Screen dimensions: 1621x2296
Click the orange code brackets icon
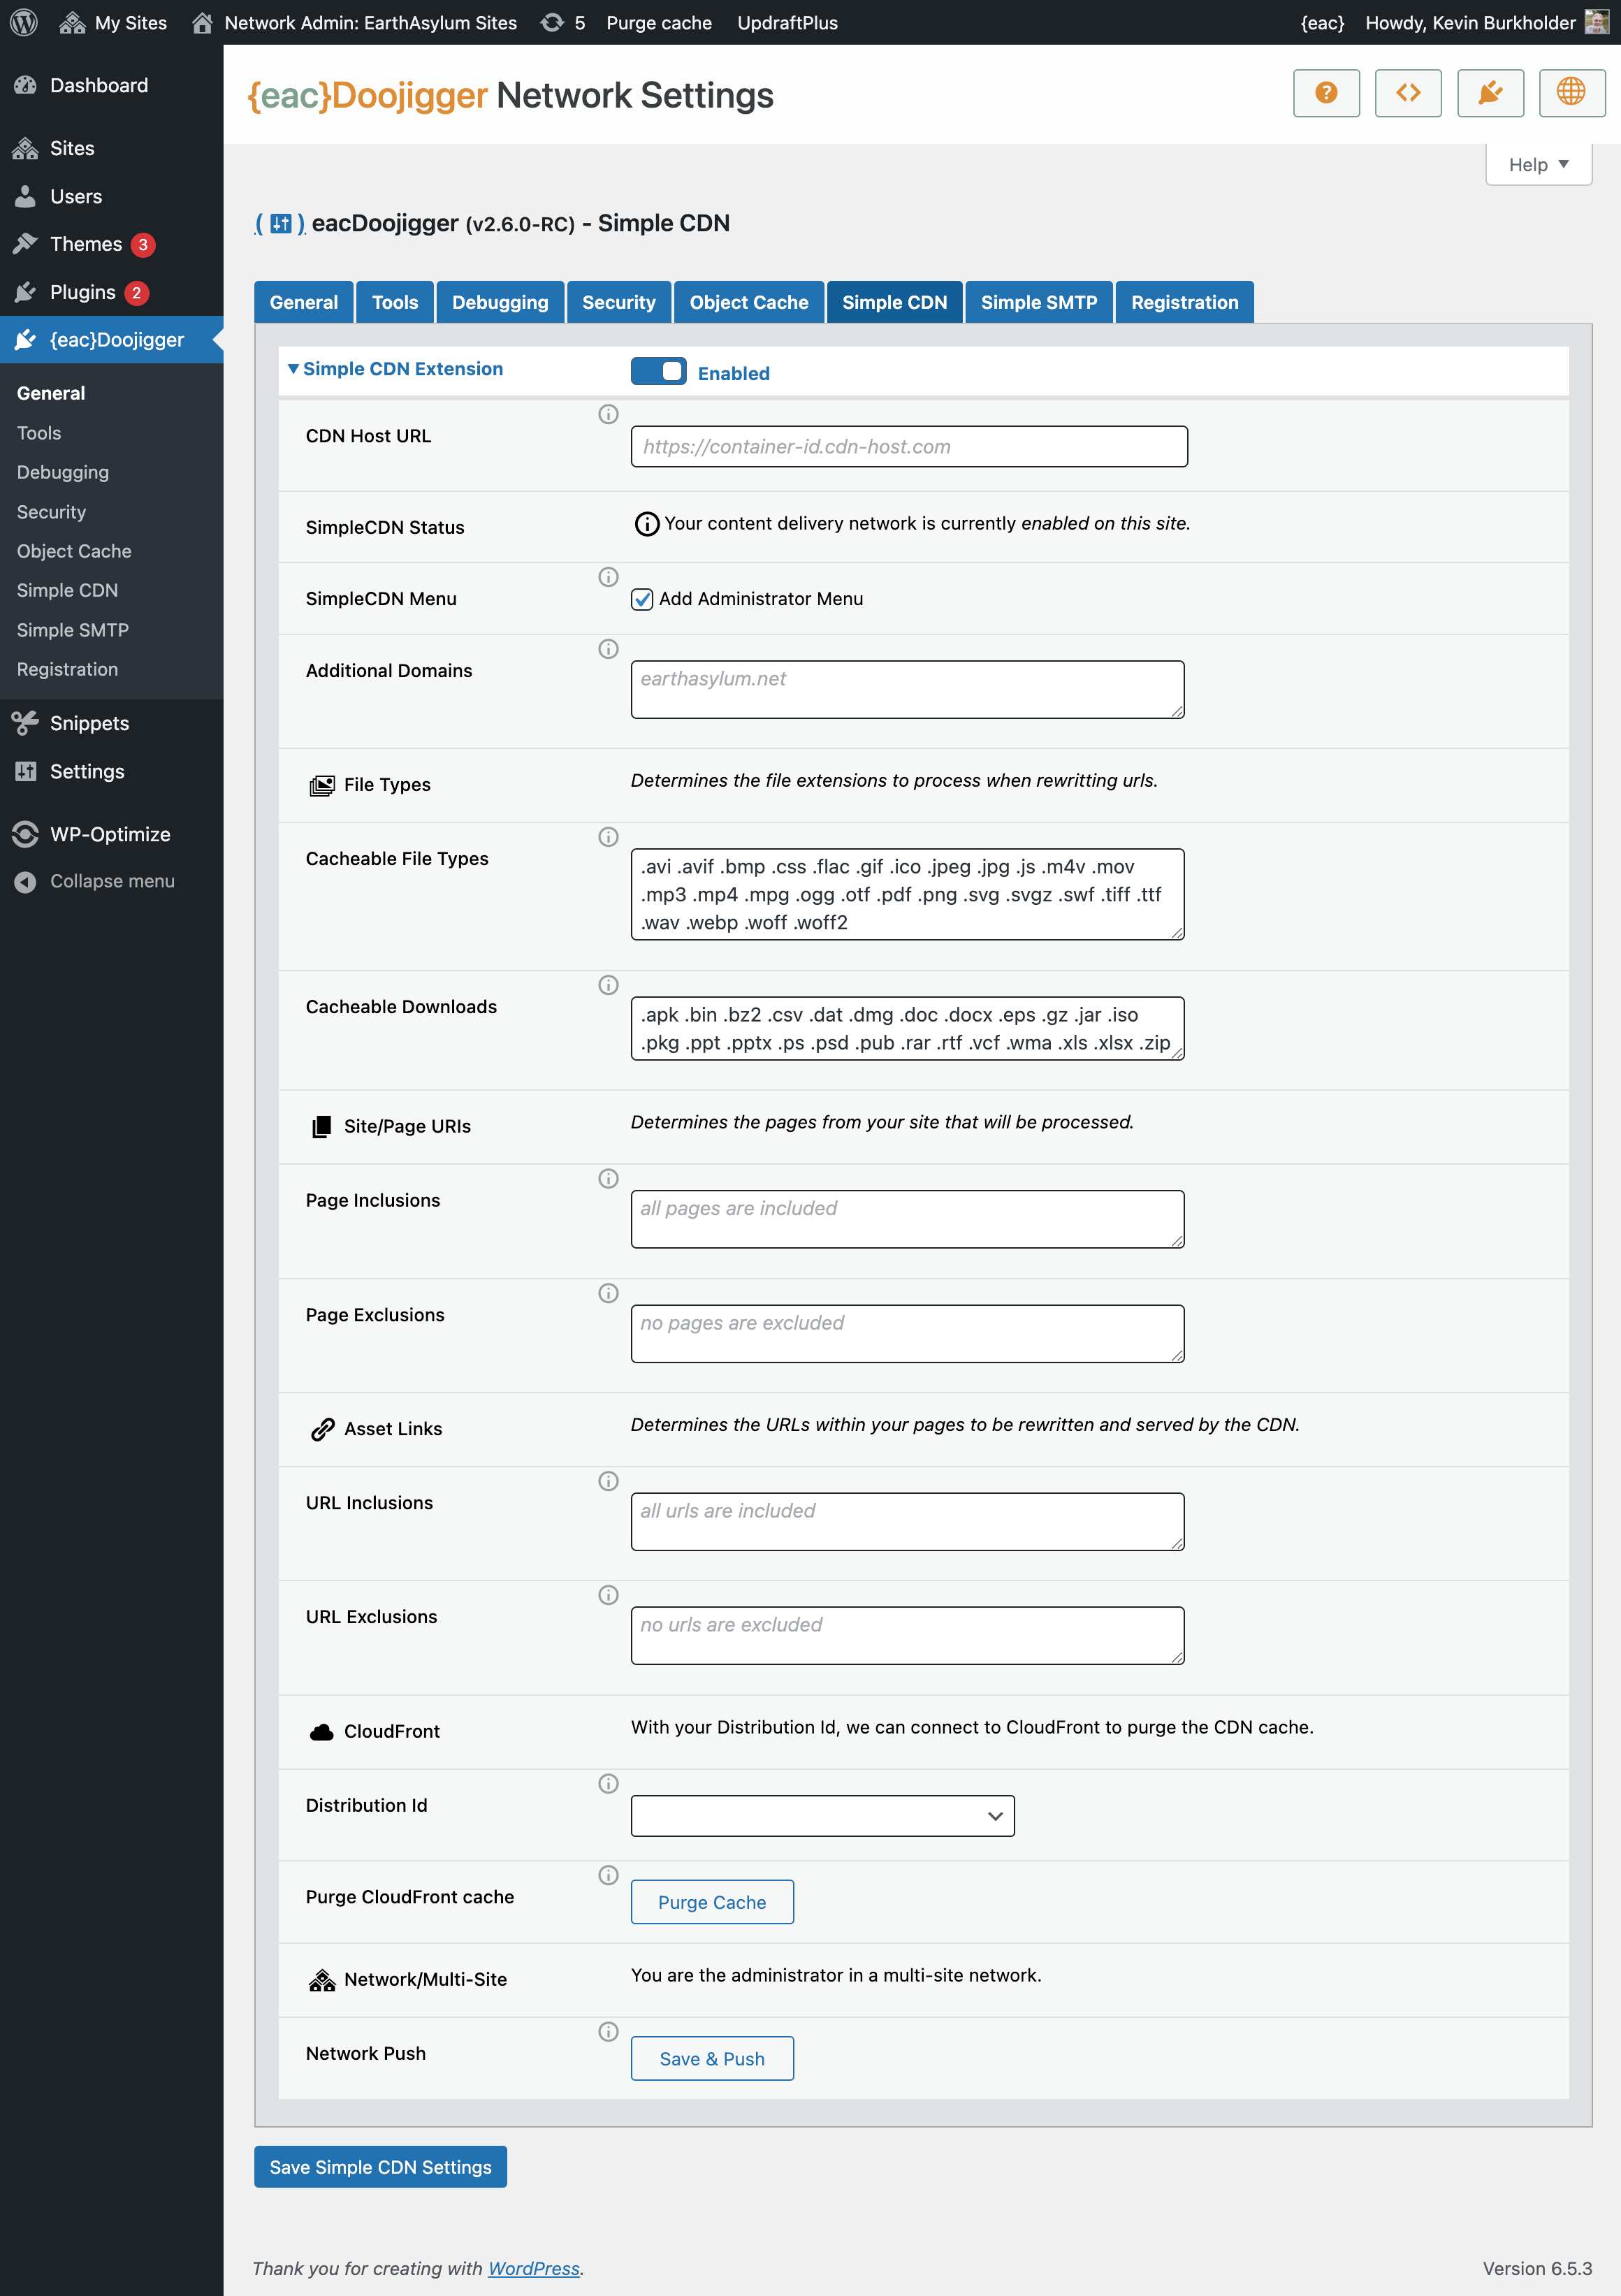click(x=1407, y=93)
